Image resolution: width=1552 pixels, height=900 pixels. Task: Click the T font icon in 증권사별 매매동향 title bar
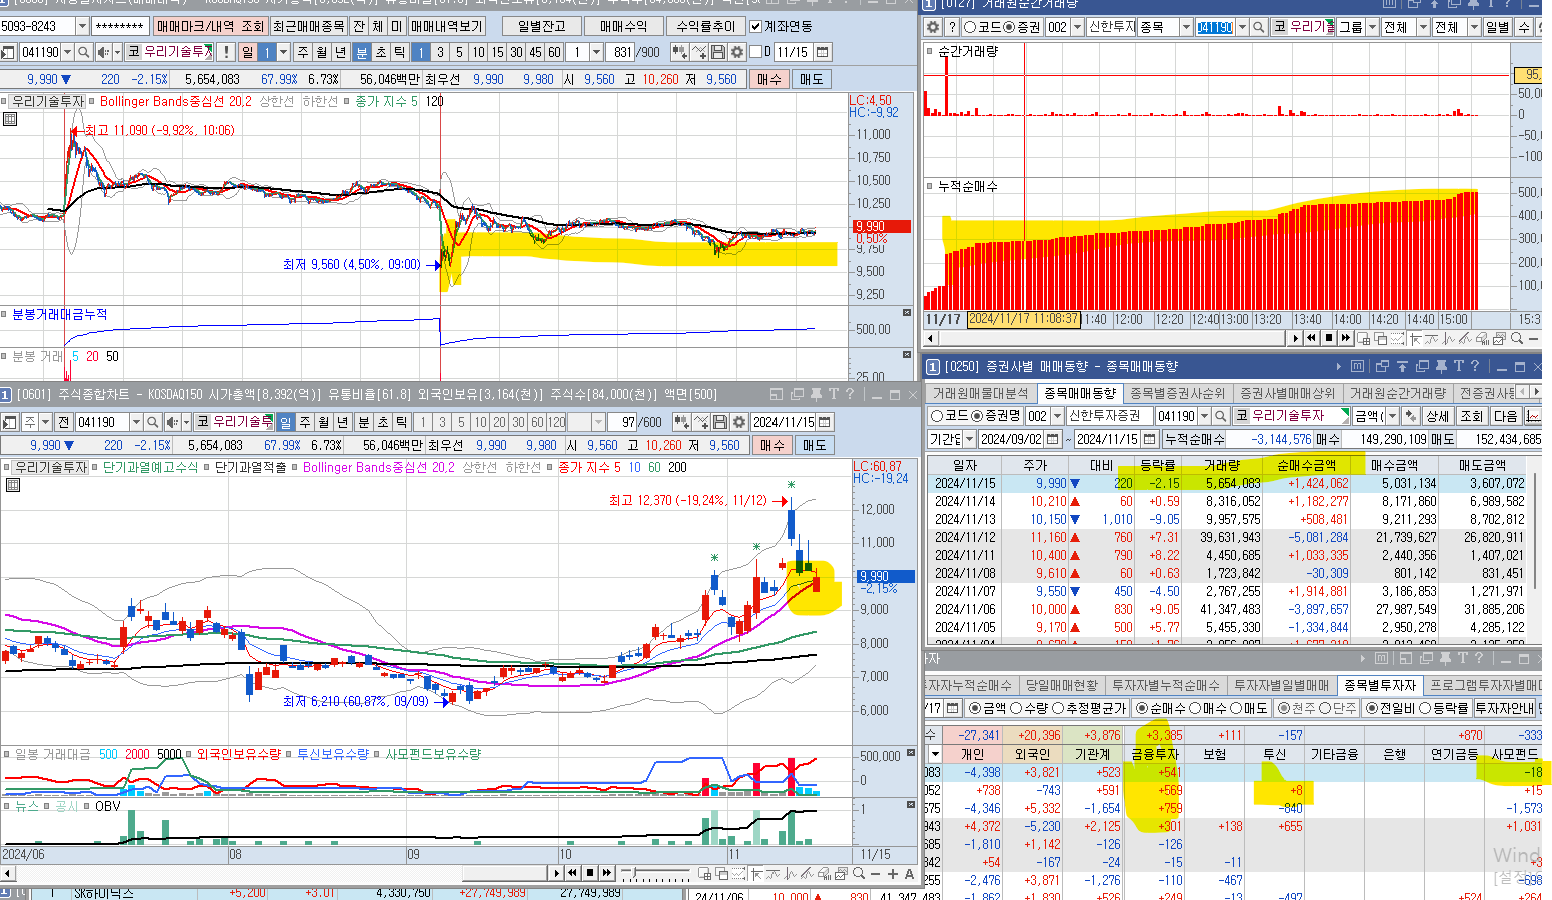[x=1458, y=366]
